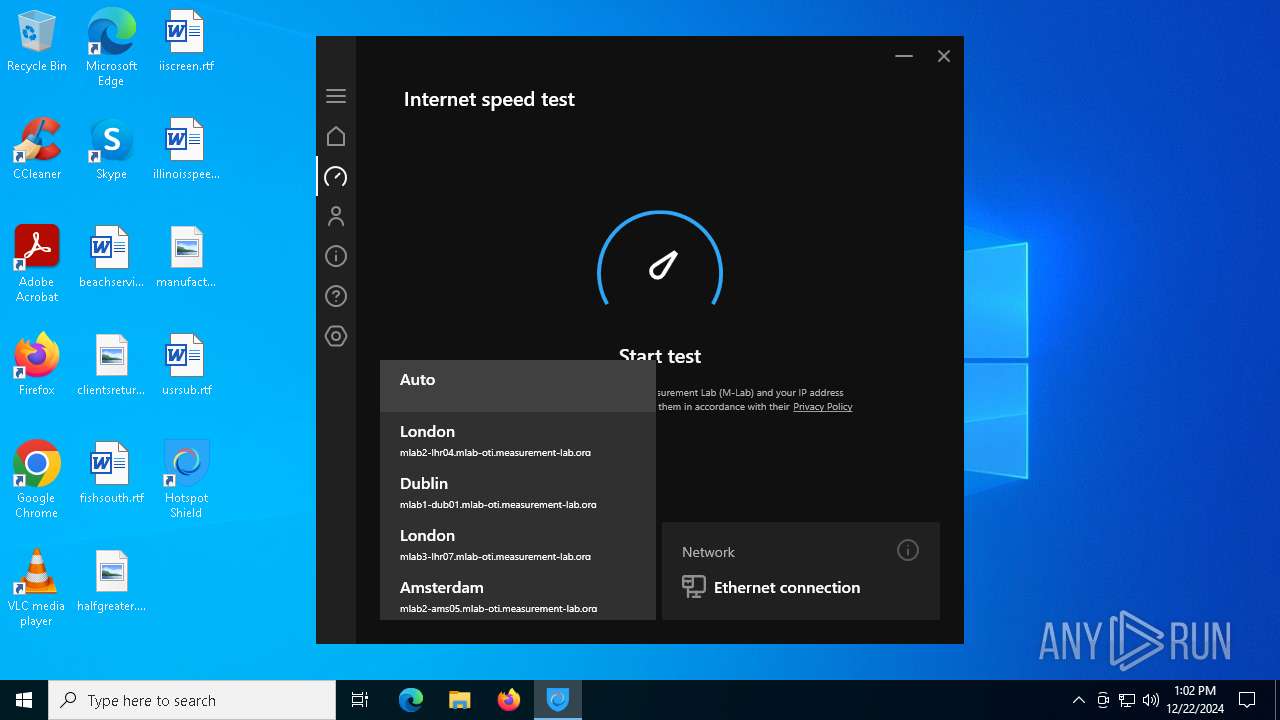Open the volume speaker tray icon
The height and width of the screenshot is (720, 1280).
click(1151, 700)
